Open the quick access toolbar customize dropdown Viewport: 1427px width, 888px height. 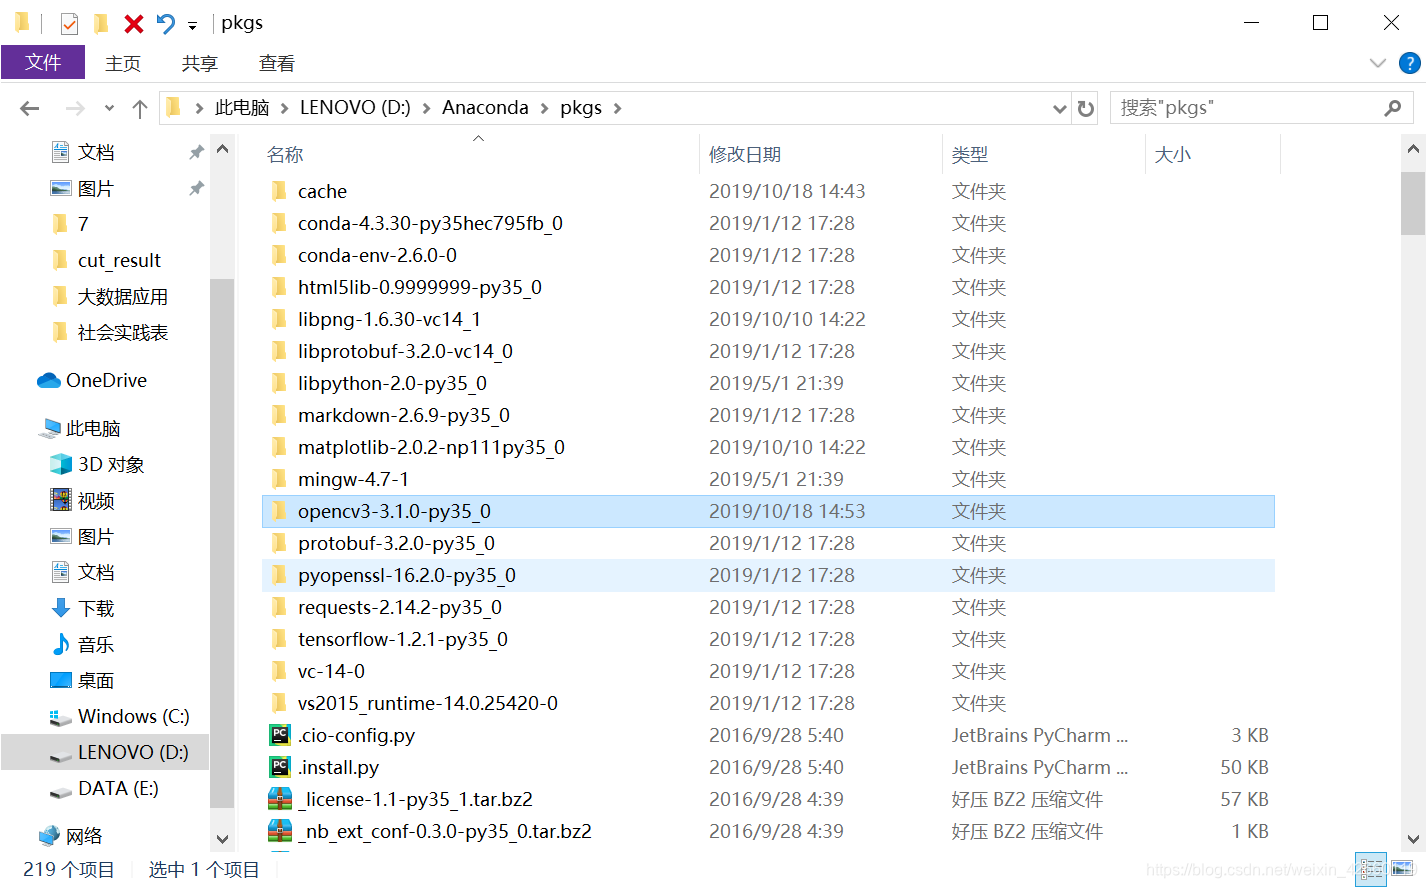click(192, 25)
